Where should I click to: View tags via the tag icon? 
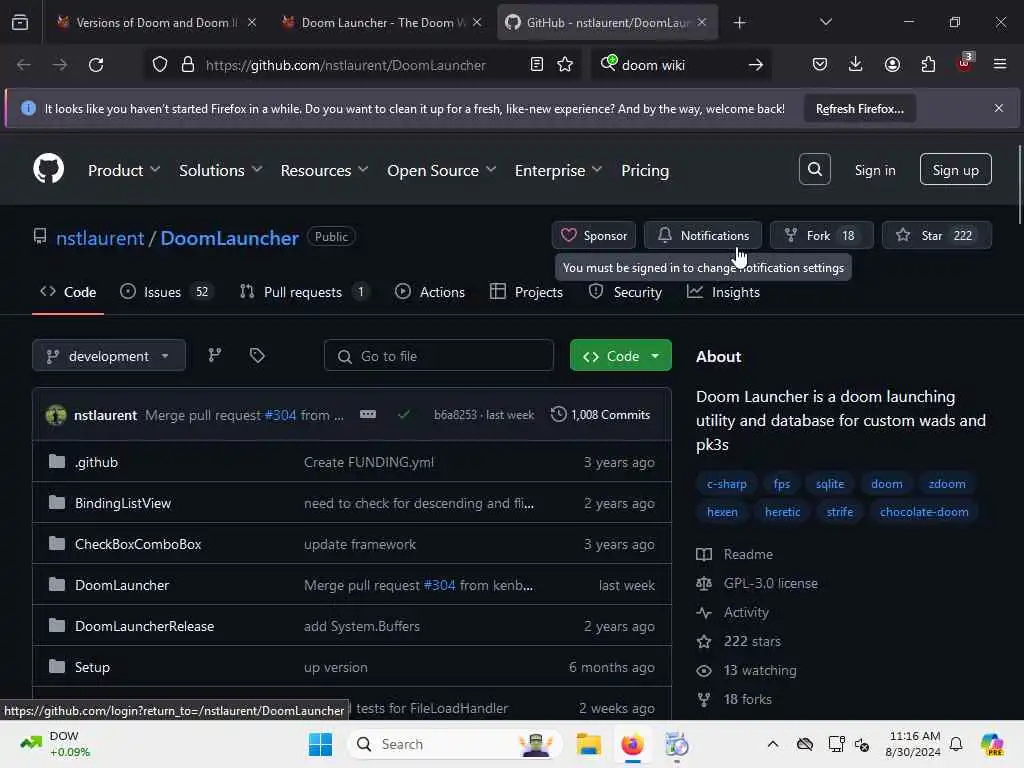click(257, 355)
